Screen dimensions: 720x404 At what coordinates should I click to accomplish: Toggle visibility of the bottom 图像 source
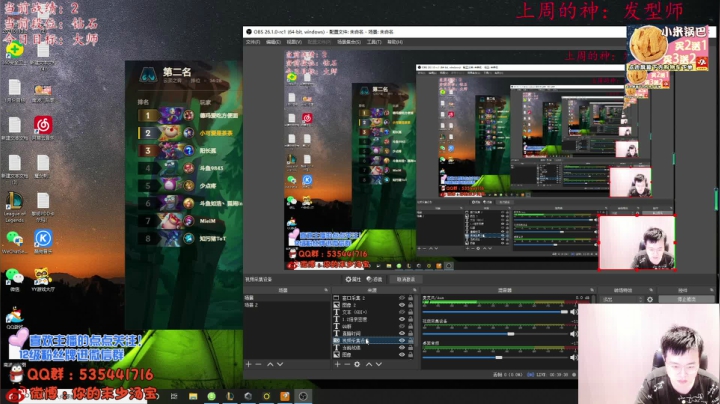402,355
